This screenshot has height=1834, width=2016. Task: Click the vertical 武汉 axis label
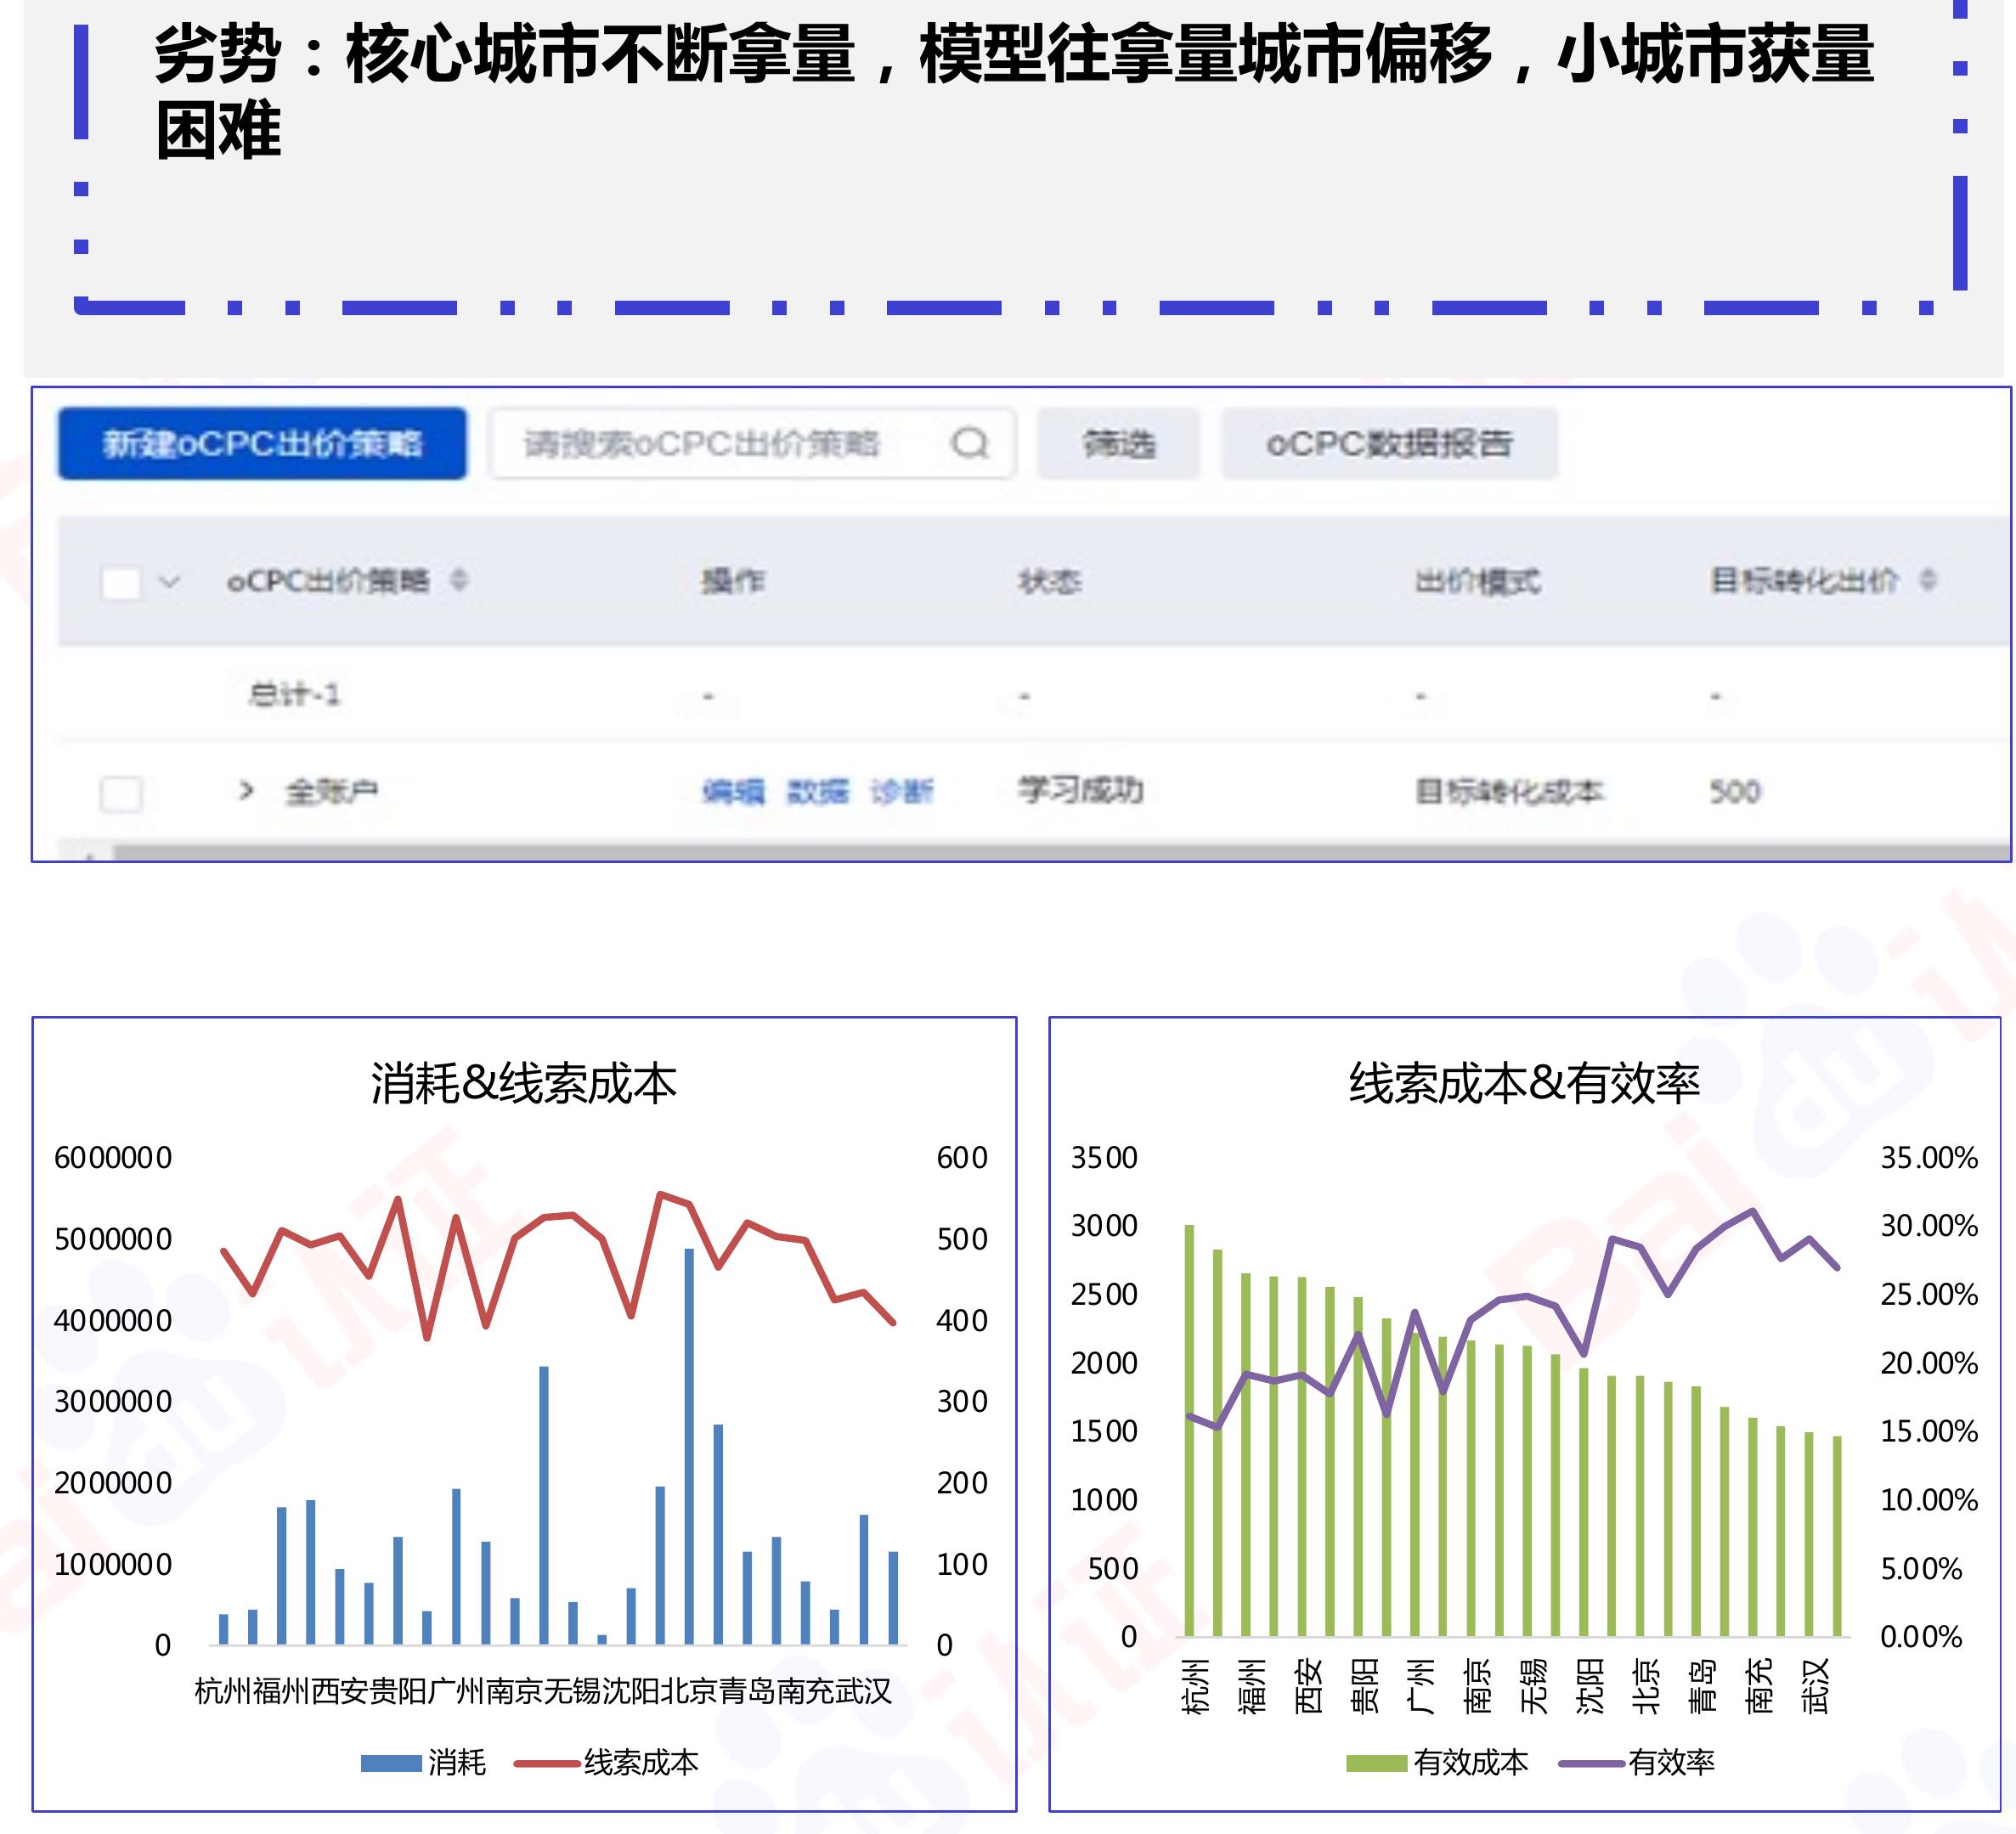(1815, 1686)
